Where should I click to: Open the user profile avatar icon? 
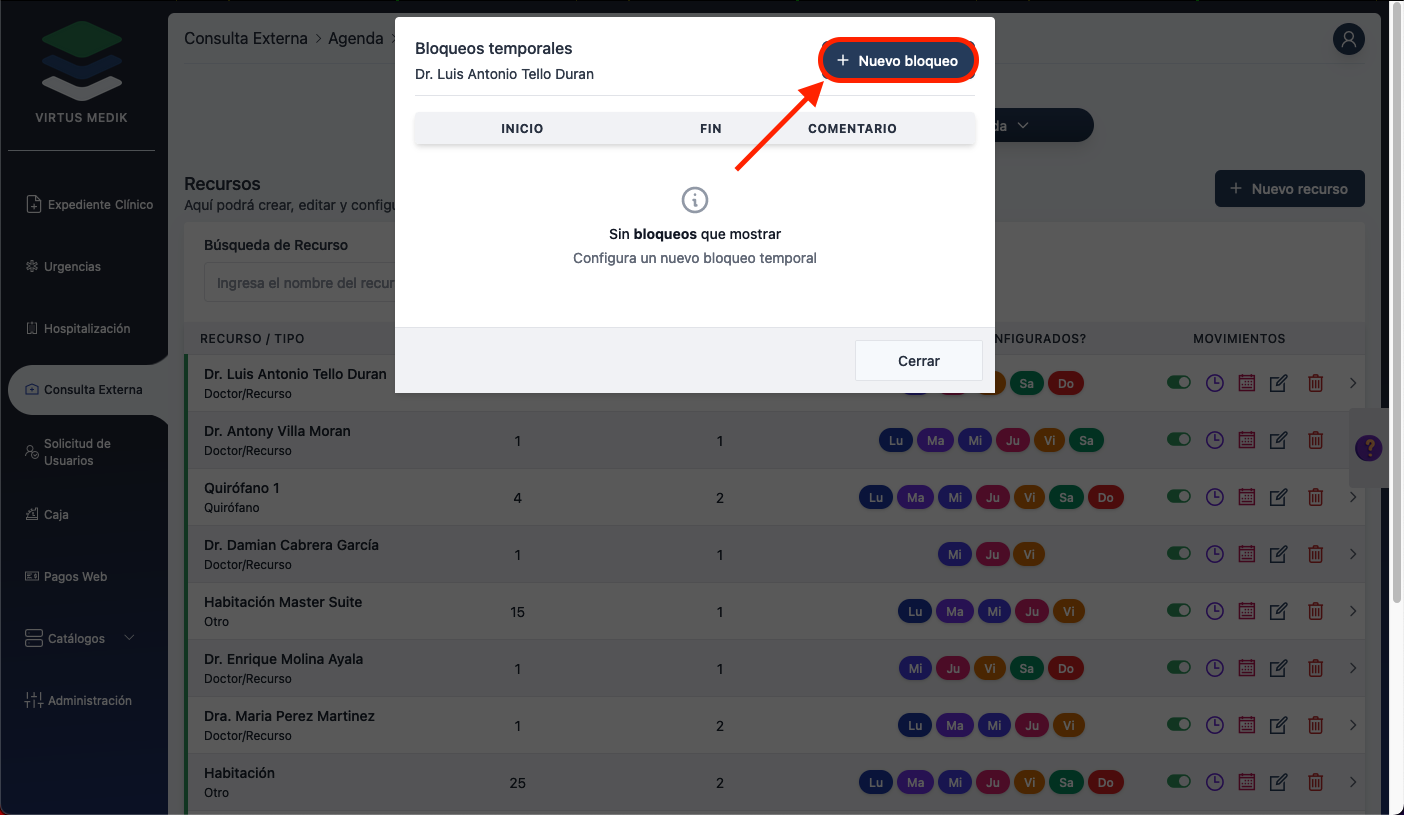[1349, 39]
